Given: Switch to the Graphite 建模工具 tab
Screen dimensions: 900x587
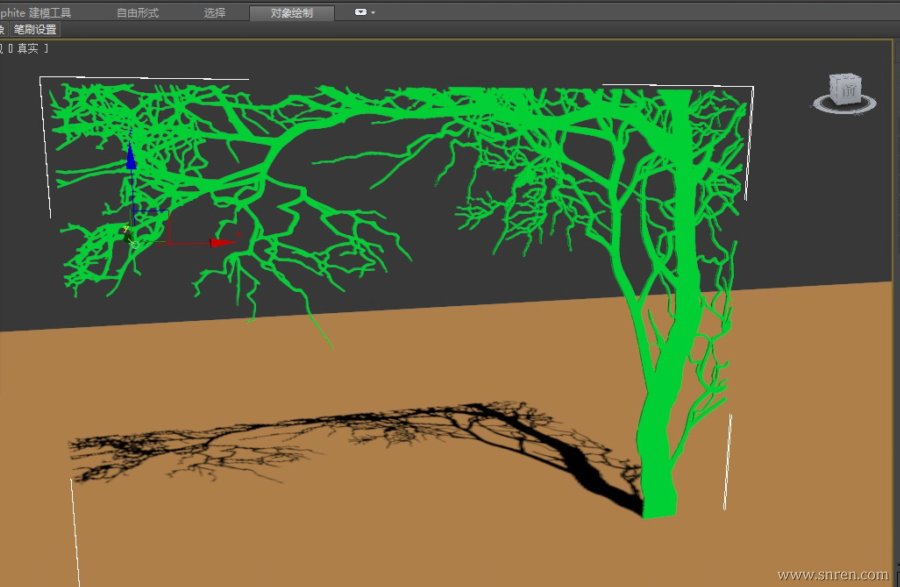Looking at the screenshot, I should (36, 13).
